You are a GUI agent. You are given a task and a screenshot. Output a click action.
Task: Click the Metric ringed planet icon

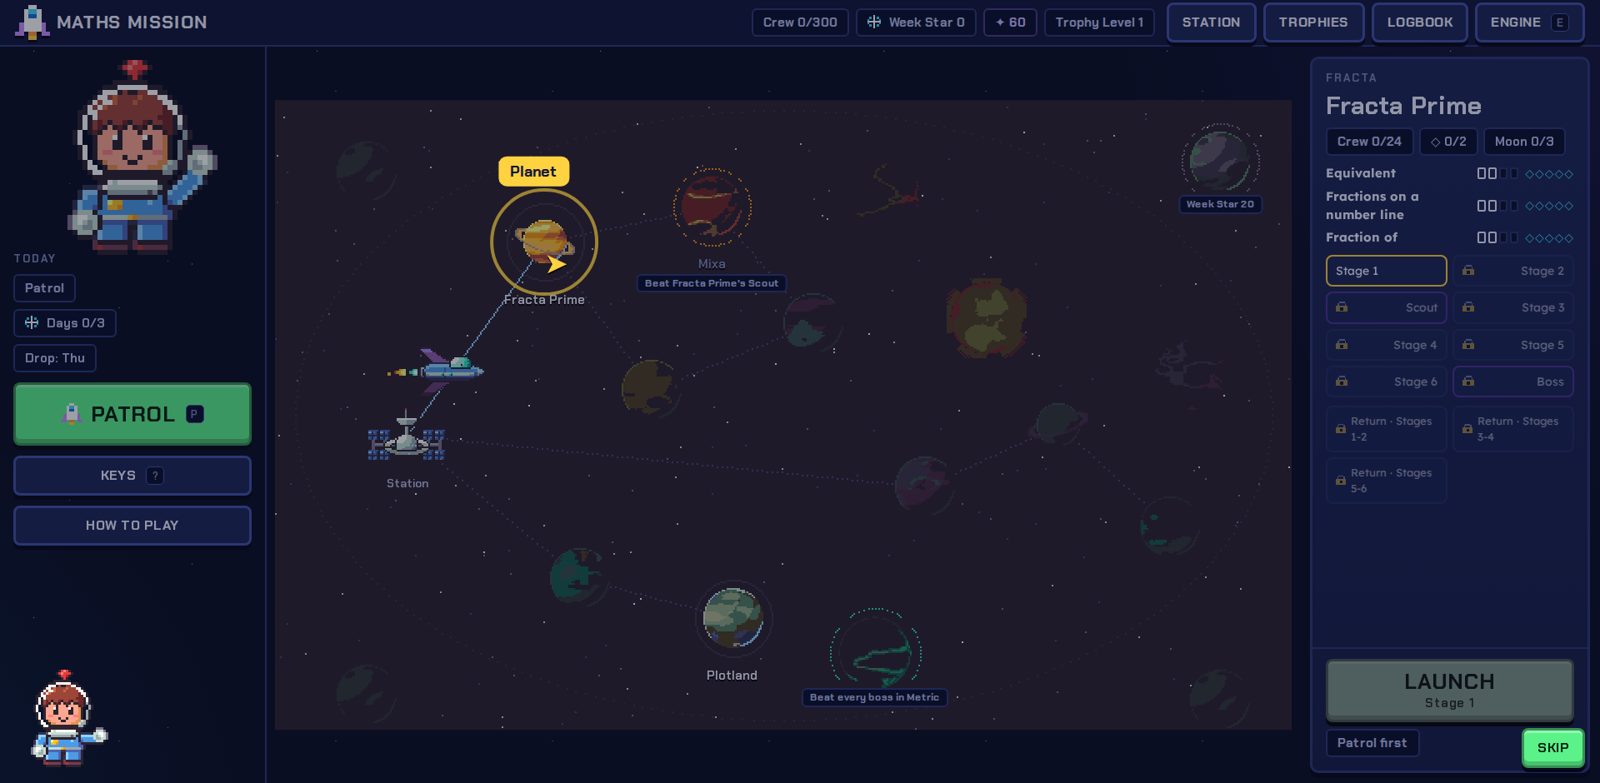[875, 651]
